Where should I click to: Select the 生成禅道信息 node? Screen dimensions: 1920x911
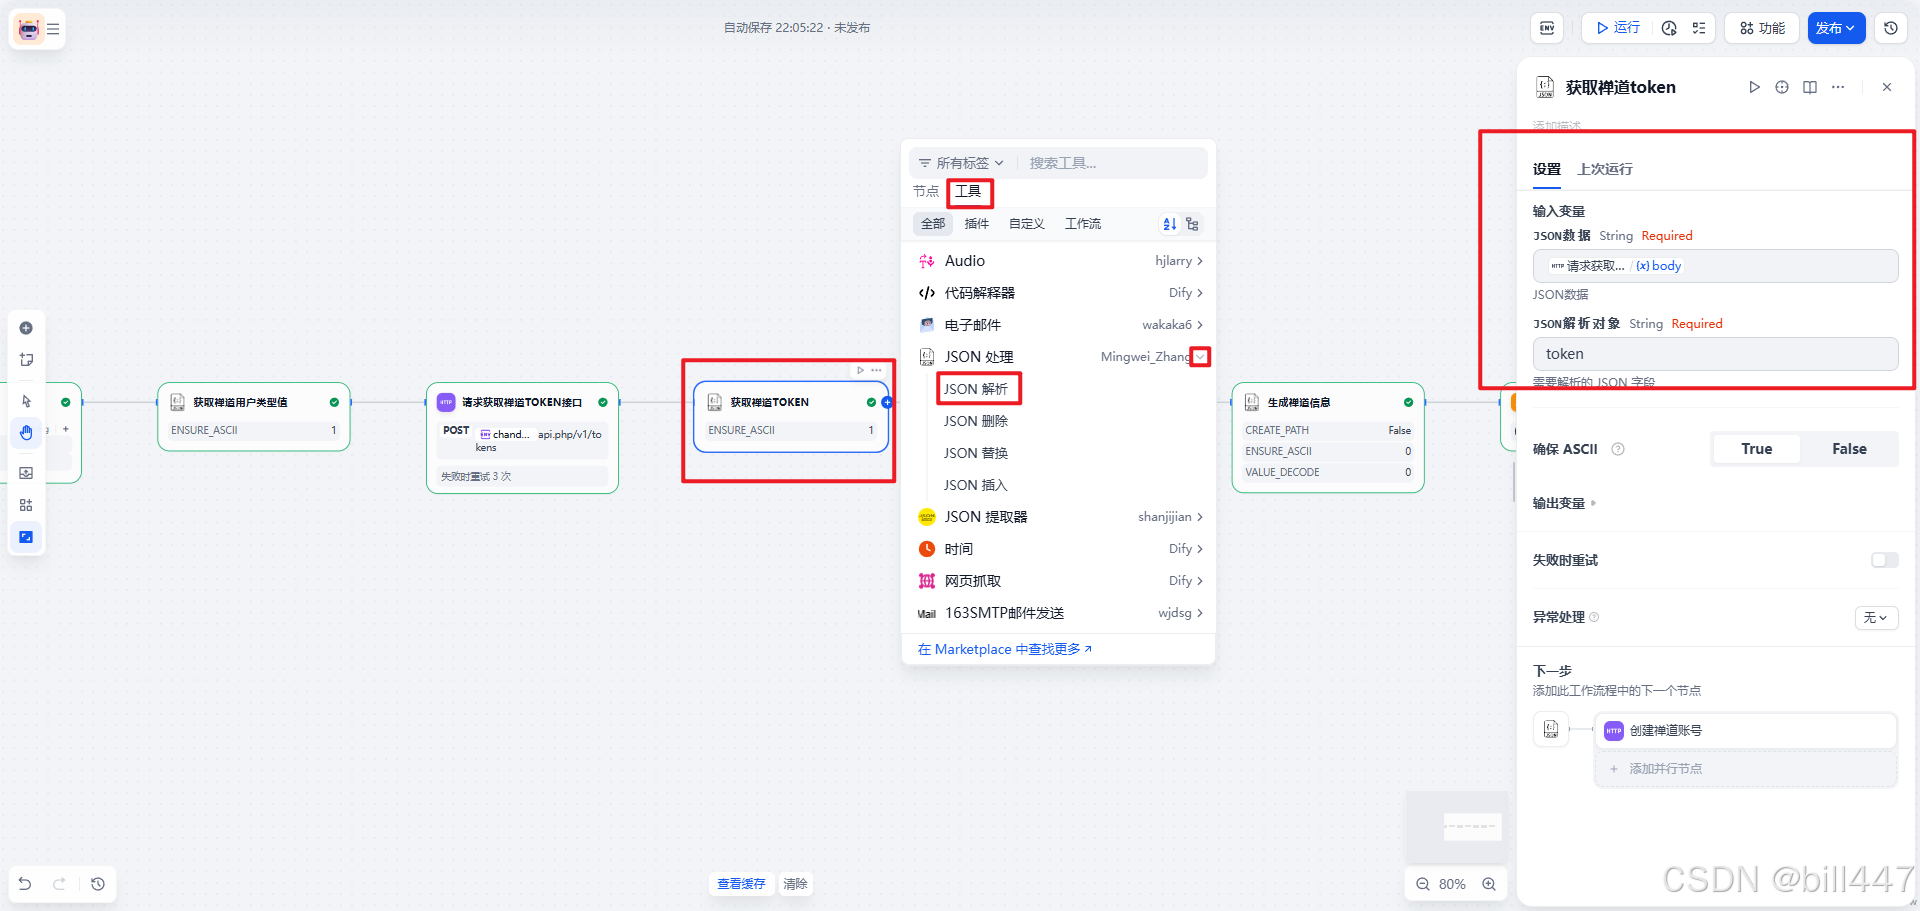click(x=1328, y=438)
